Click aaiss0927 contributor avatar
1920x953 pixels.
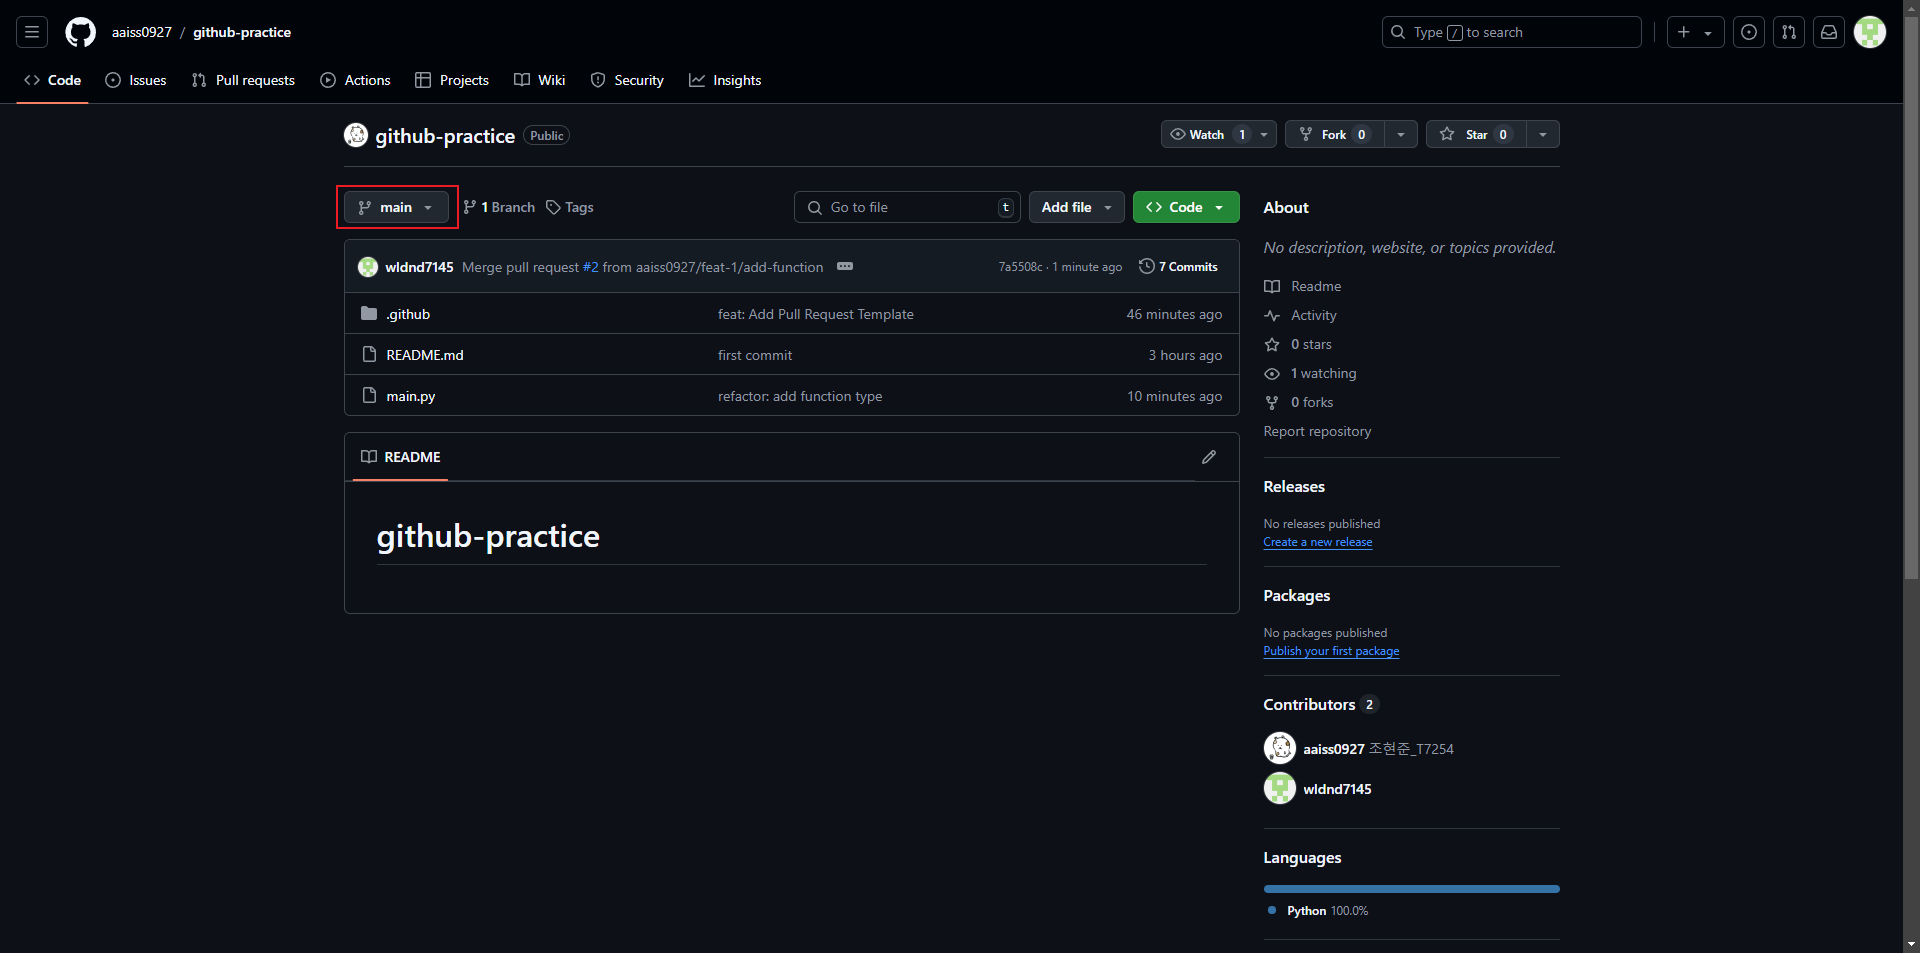pyautogui.click(x=1280, y=748)
